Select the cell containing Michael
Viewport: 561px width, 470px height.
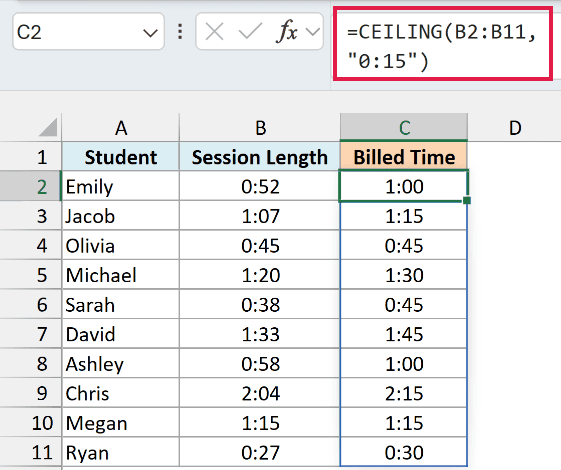(121, 275)
